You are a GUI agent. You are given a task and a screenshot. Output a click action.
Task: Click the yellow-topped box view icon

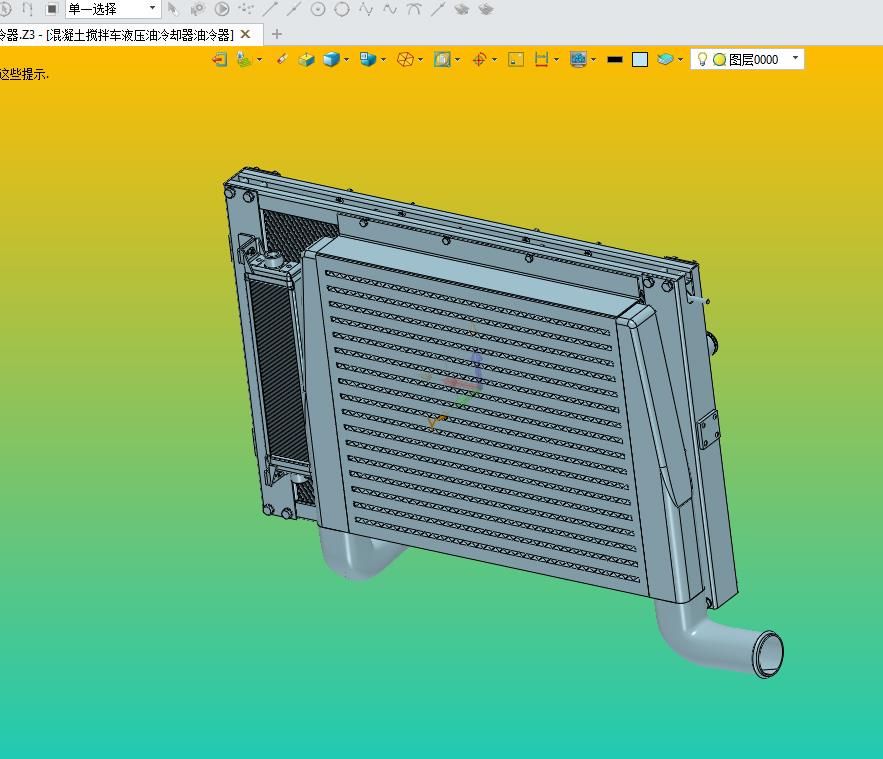[306, 59]
